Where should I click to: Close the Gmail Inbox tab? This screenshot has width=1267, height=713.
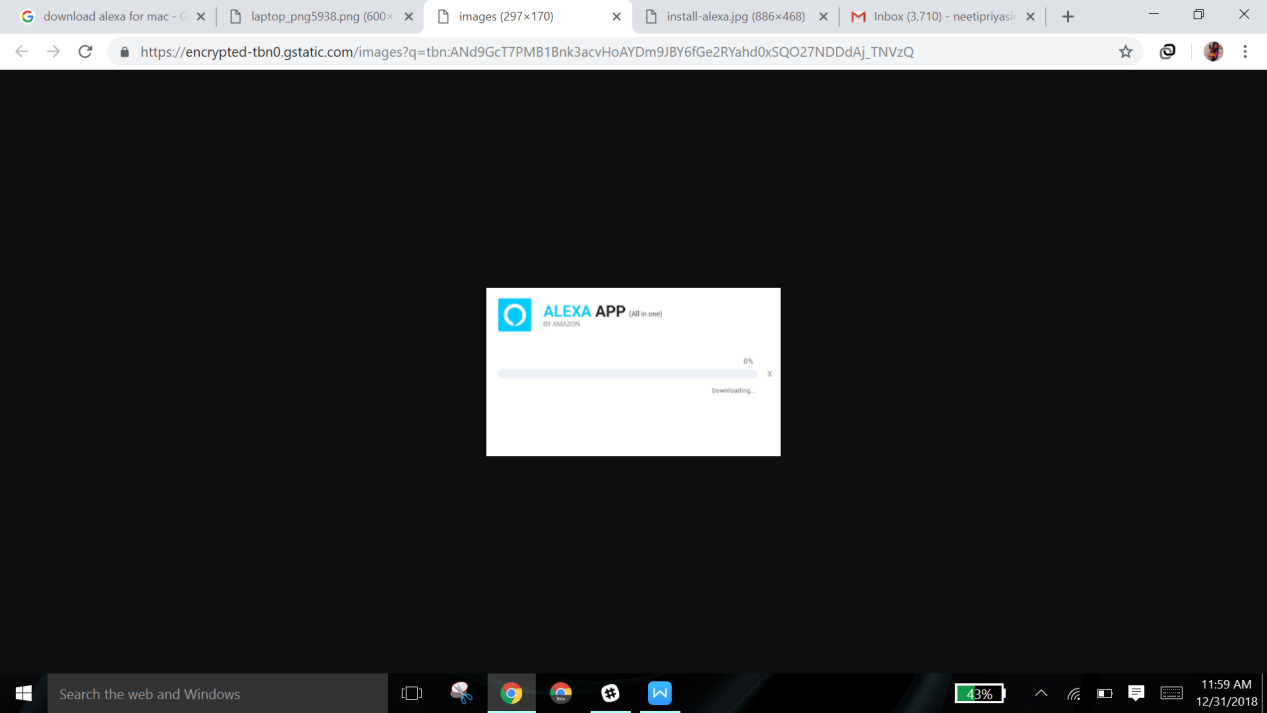1031,17
